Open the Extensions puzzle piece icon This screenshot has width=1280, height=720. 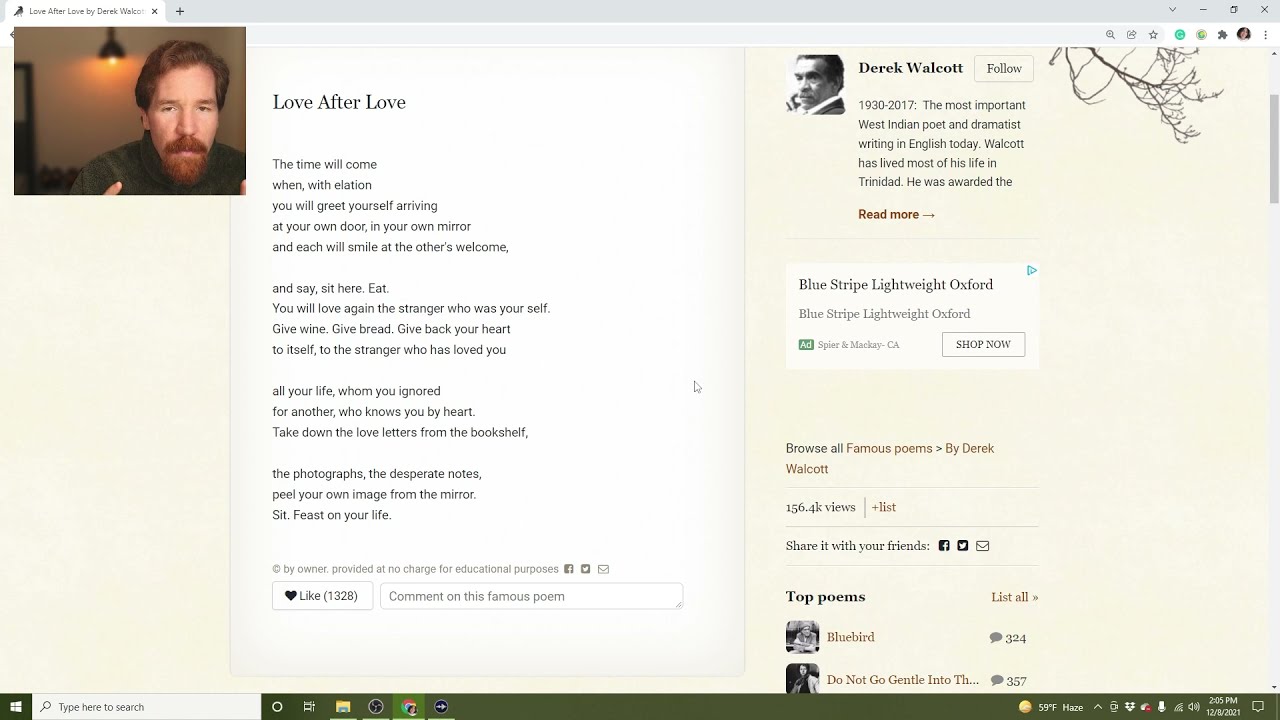coord(1222,34)
